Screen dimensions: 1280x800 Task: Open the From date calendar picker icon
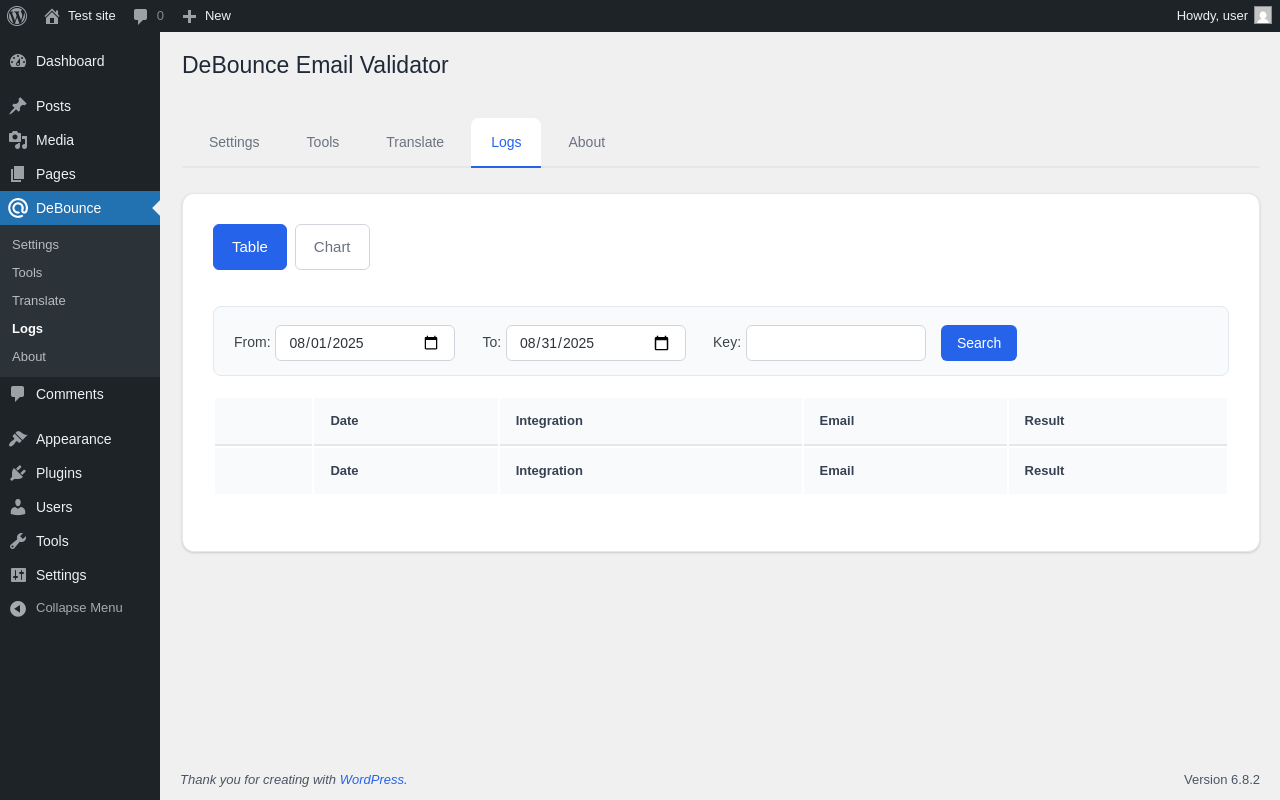coord(431,343)
